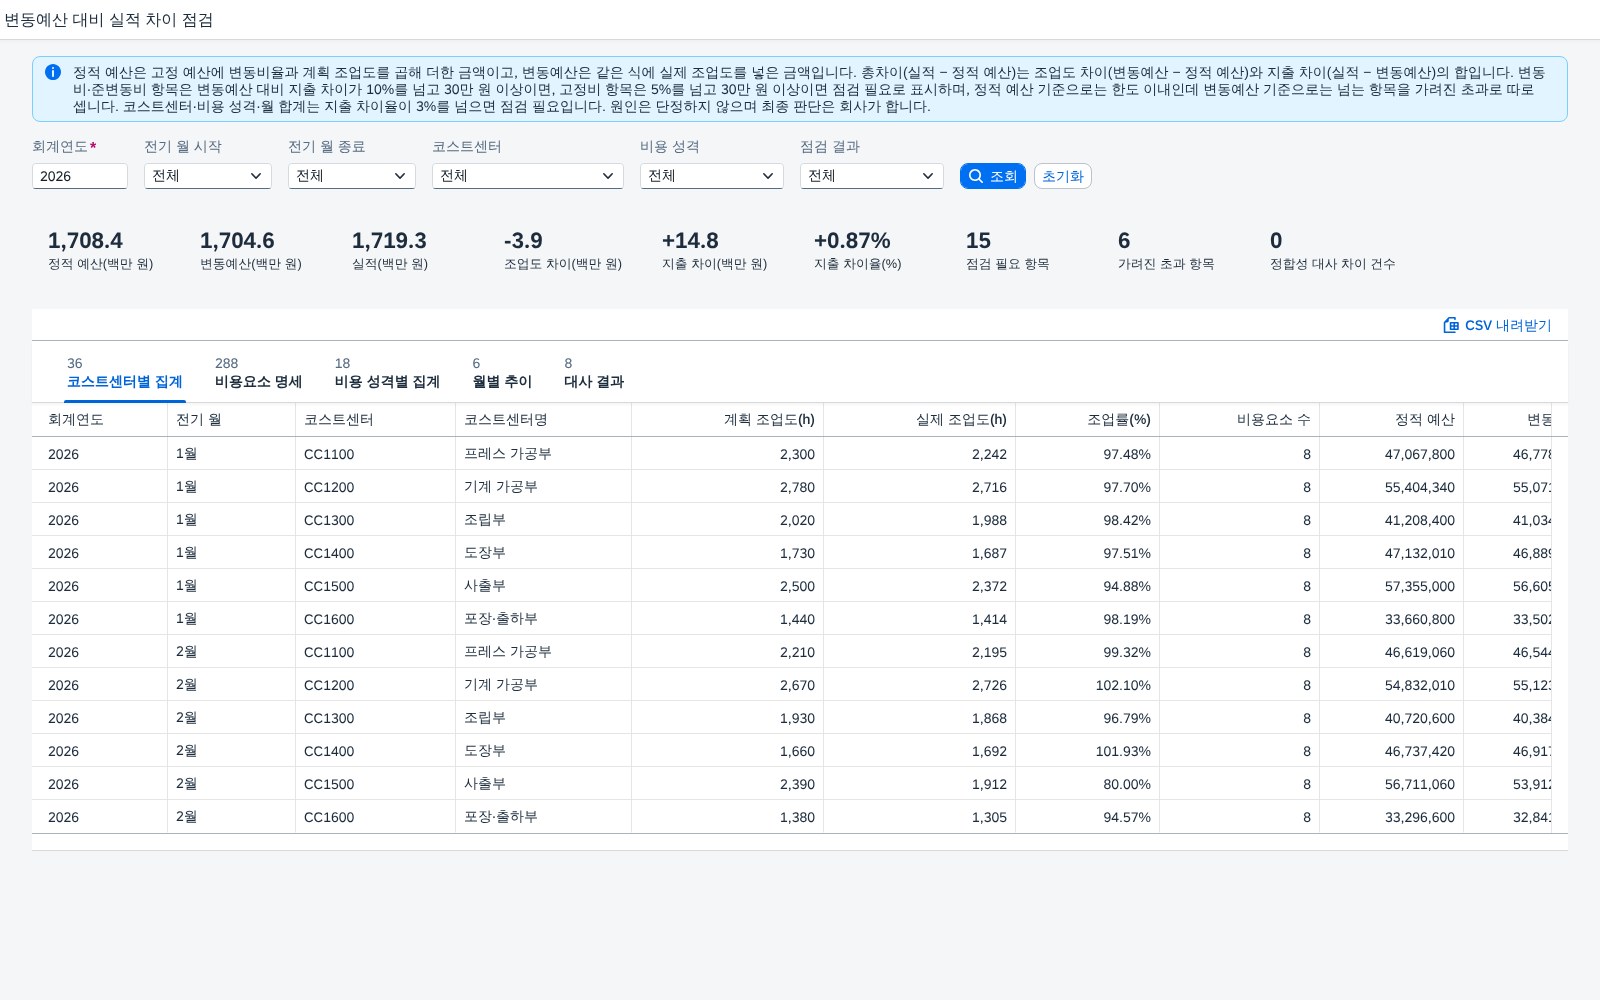Click the 회계연도 input field

tap(80, 176)
